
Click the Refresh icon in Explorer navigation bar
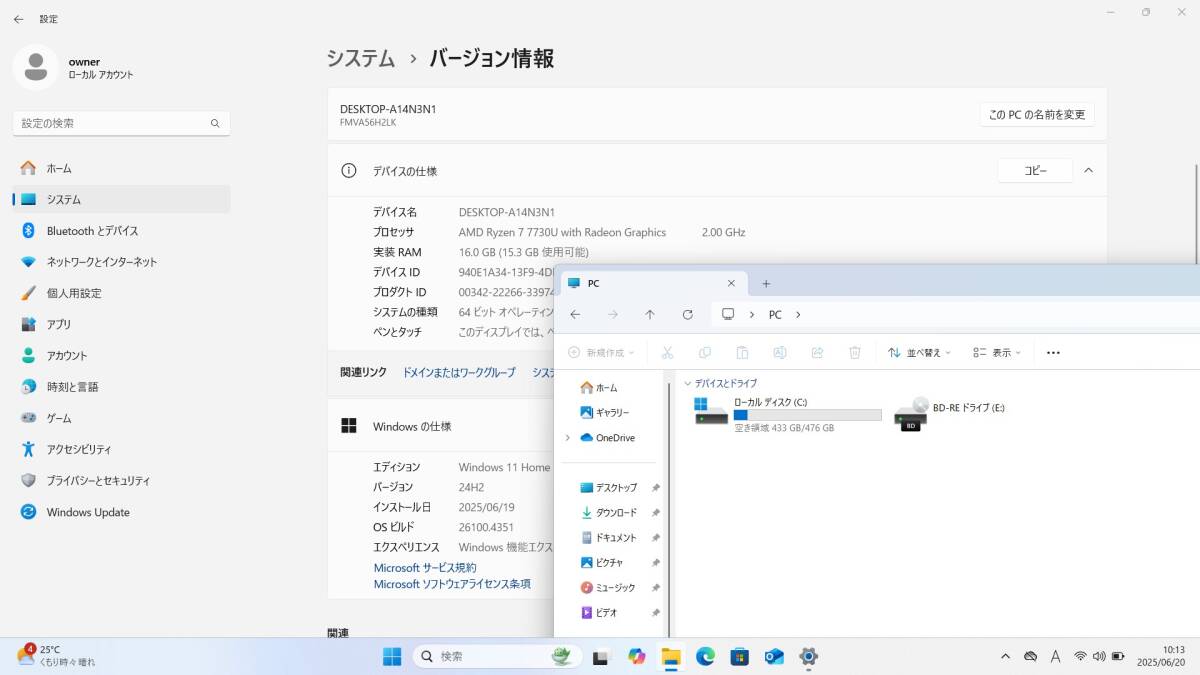[688, 314]
